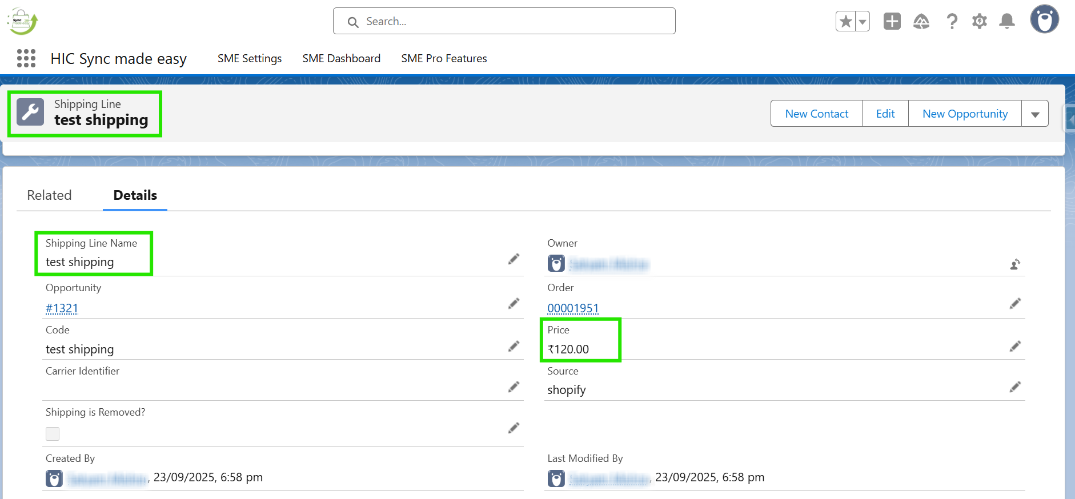Edit the Price field pencil icon

[x=1015, y=346]
